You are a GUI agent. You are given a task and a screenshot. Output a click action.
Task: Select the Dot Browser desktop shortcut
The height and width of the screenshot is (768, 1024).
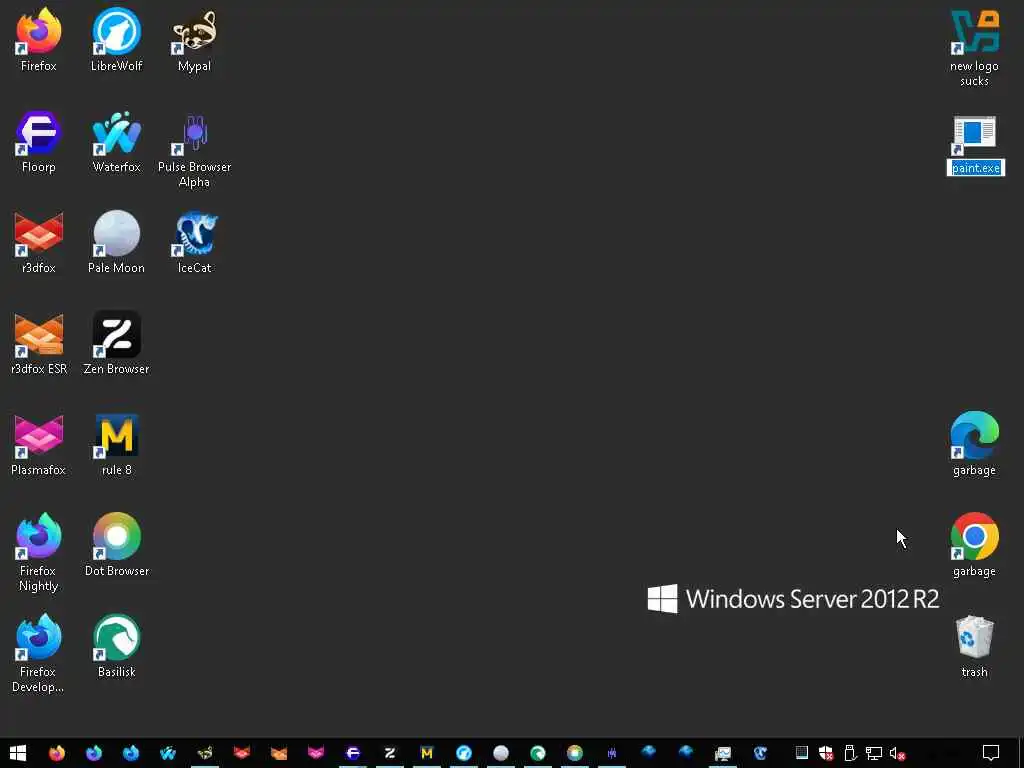point(116,545)
